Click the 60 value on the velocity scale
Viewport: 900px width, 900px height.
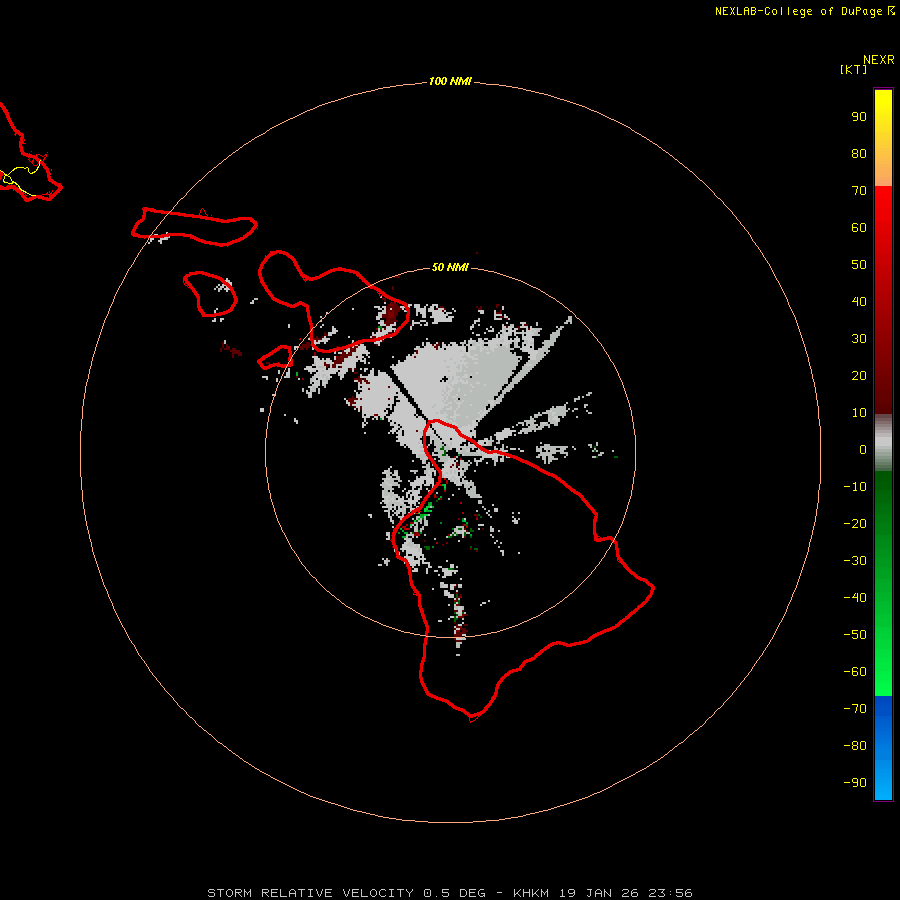click(x=859, y=228)
